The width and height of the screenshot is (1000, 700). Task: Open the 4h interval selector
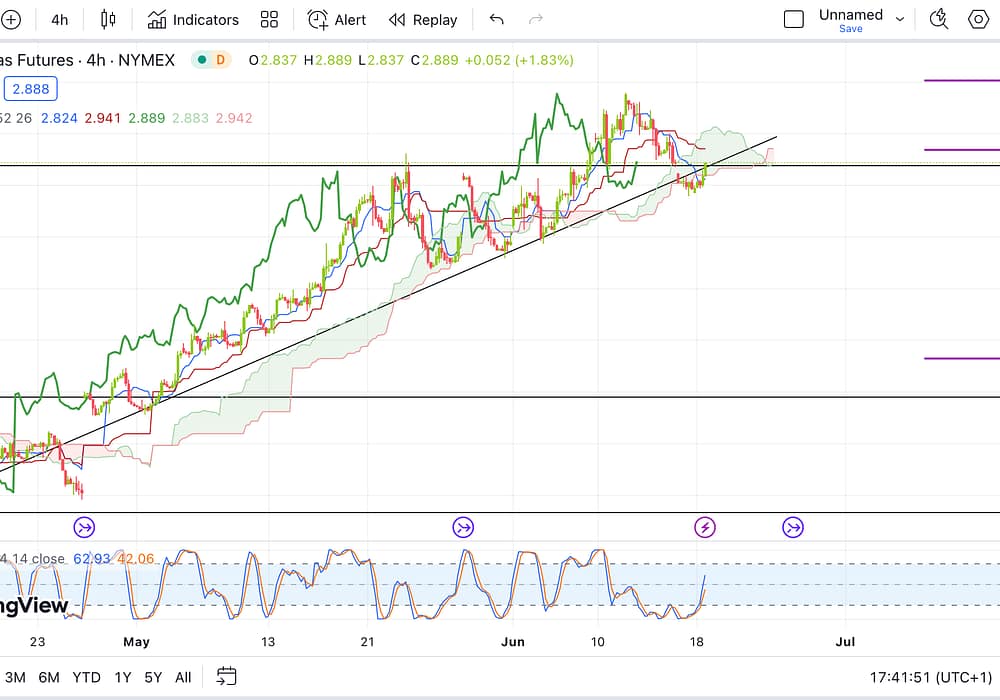[x=60, y=19]
